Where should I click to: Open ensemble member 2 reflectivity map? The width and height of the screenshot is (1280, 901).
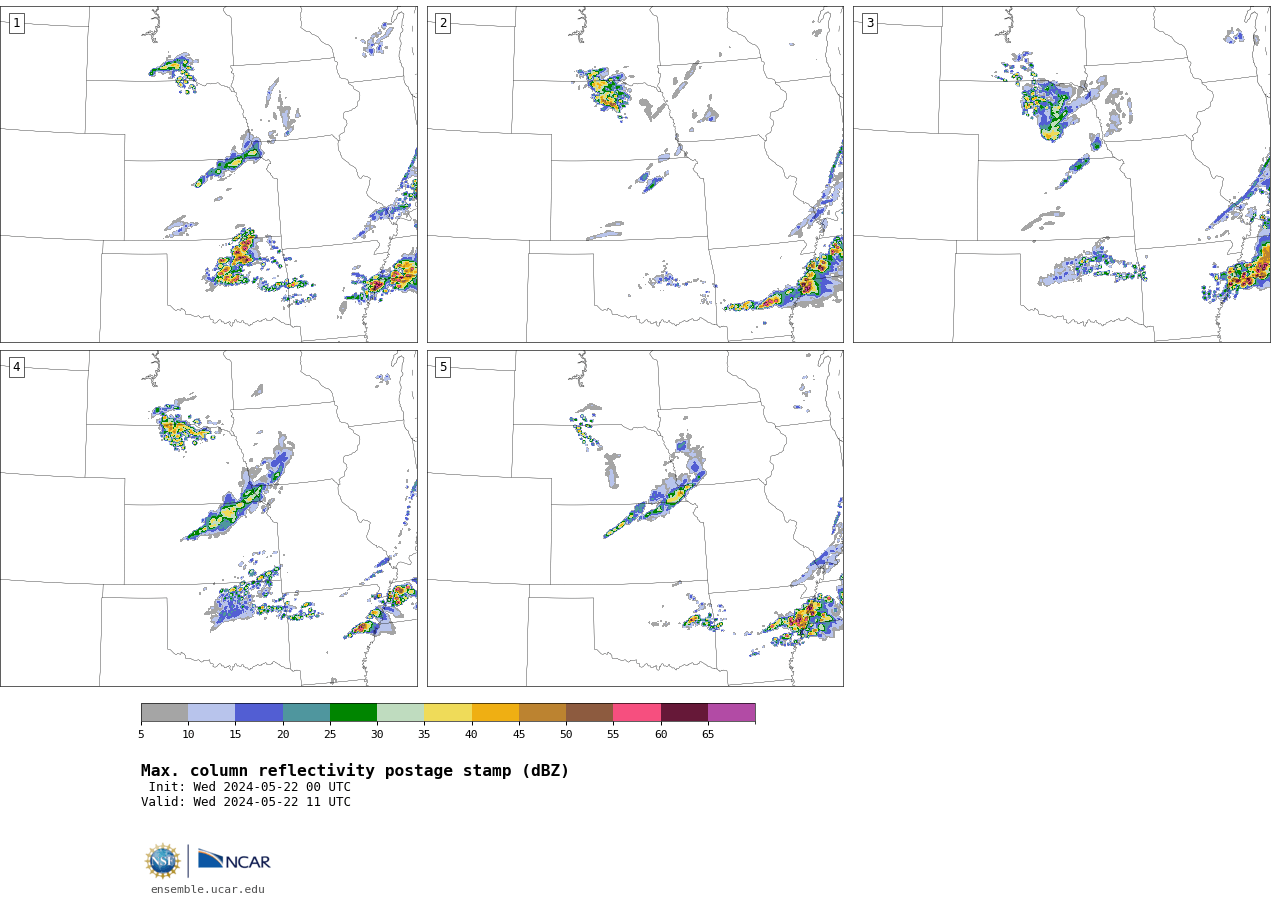(x=635, y=174)
